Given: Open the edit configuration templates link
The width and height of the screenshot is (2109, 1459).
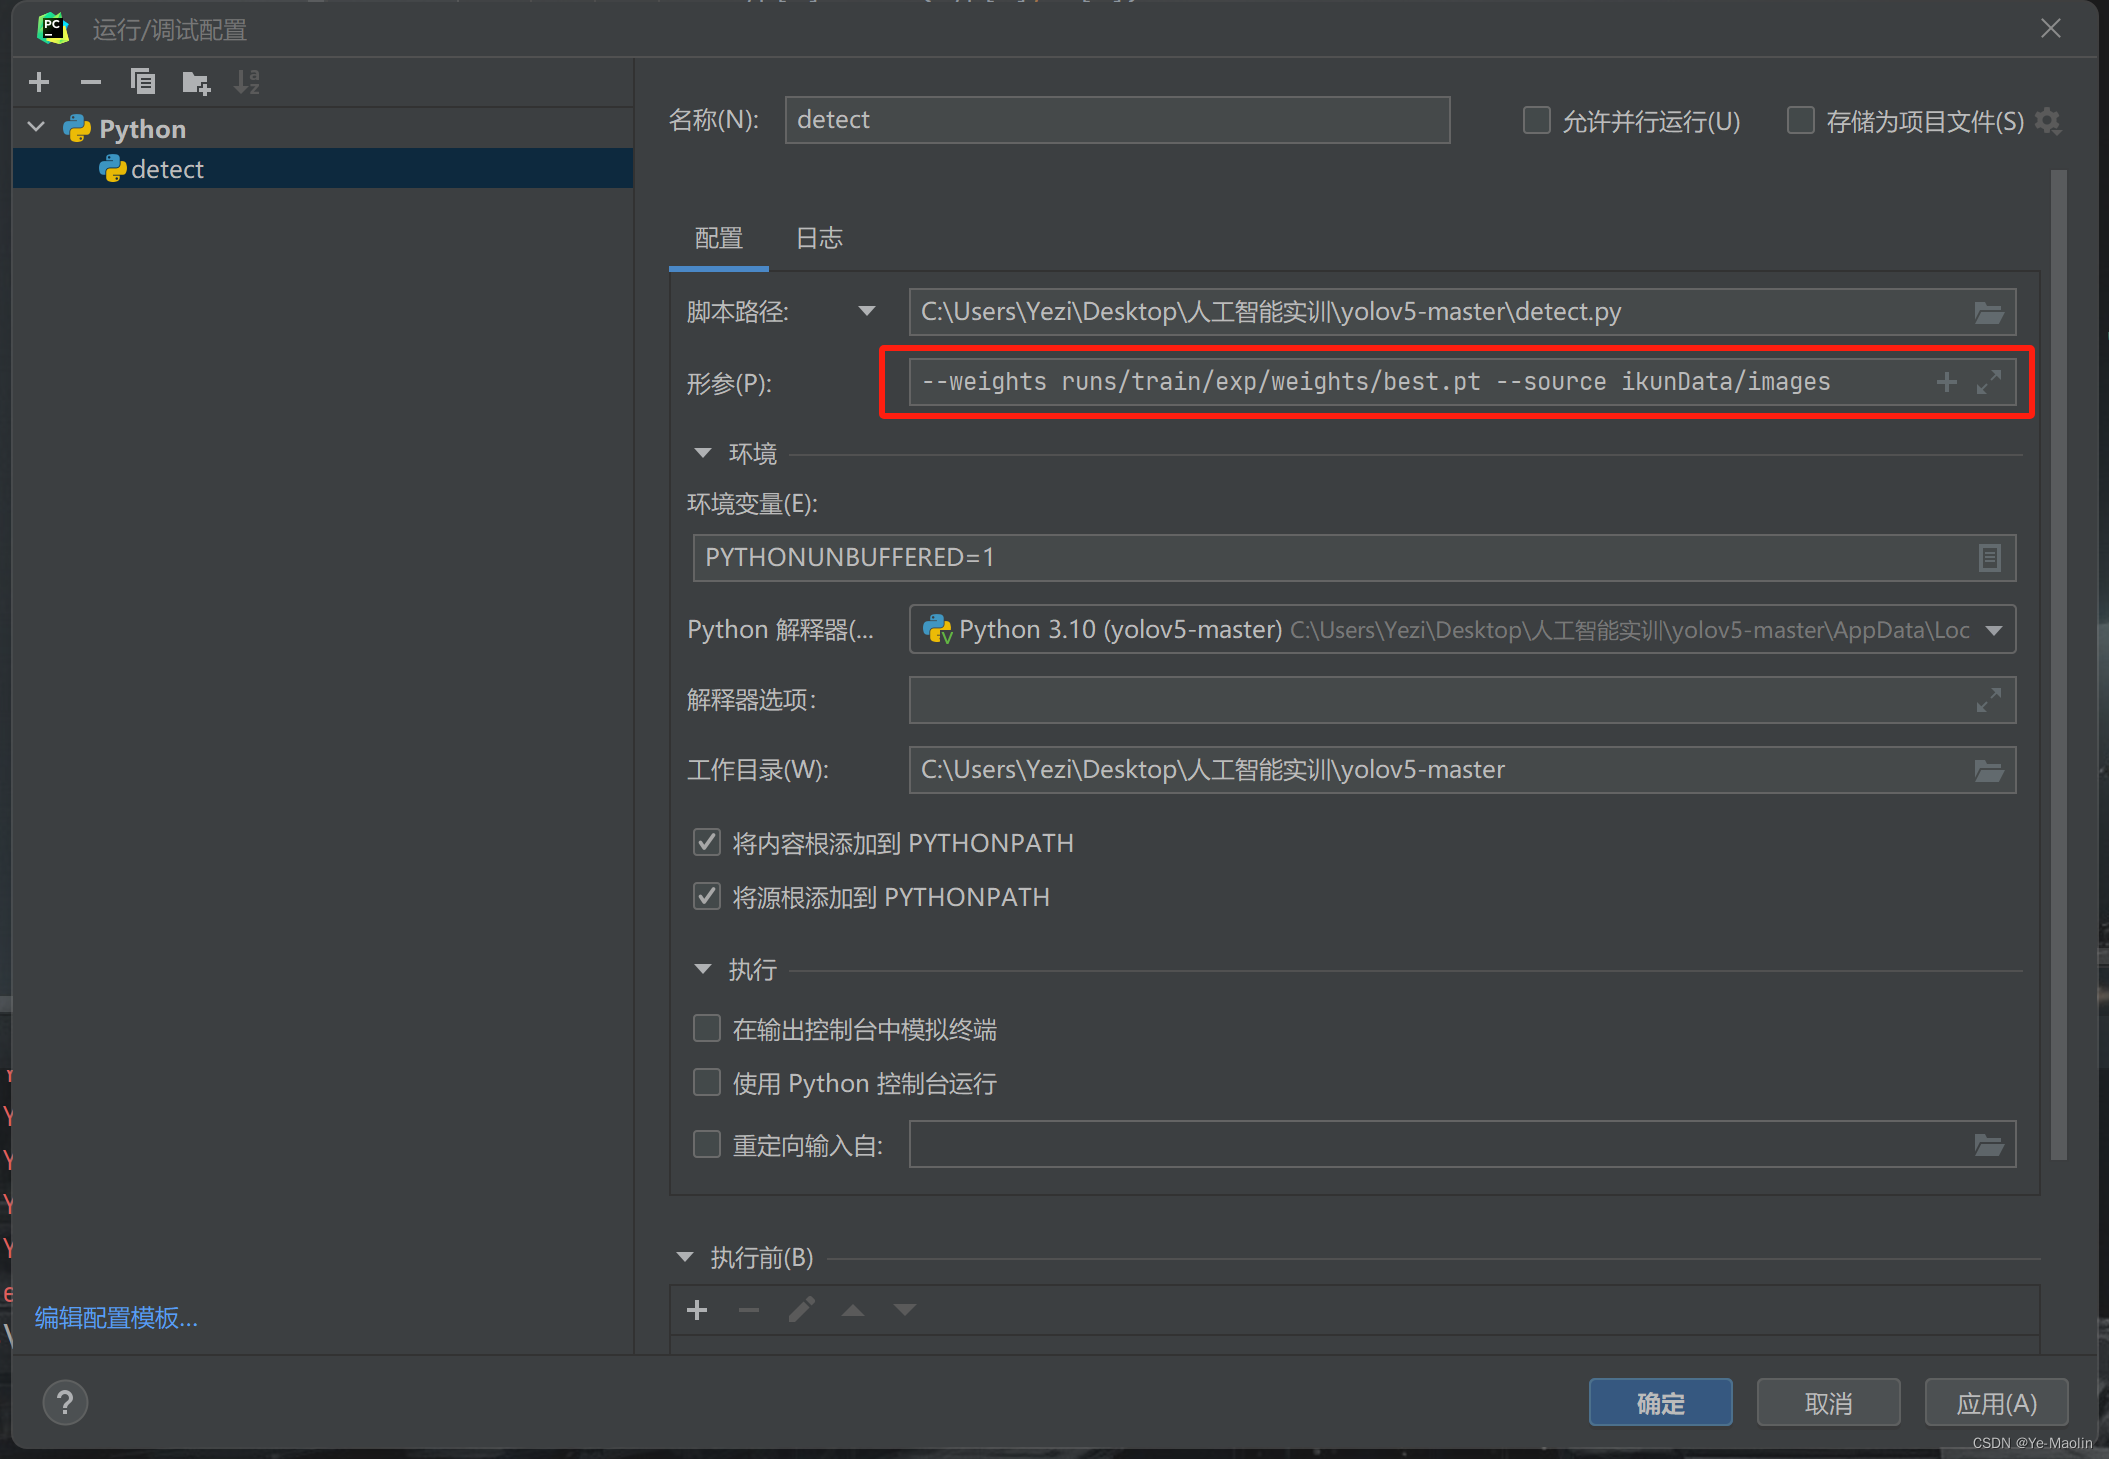Looking at the screenshot, I should coord(116,1318).
